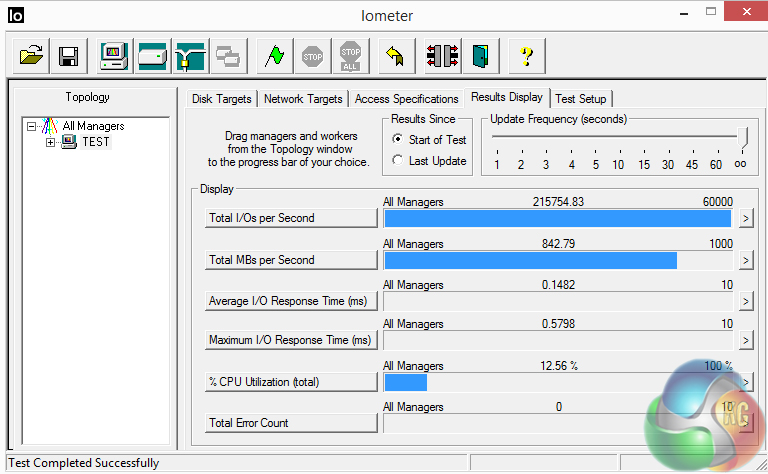Click Total MBs per Second button
The width and height of the screenshot is (768, 474).
[291, 260]
